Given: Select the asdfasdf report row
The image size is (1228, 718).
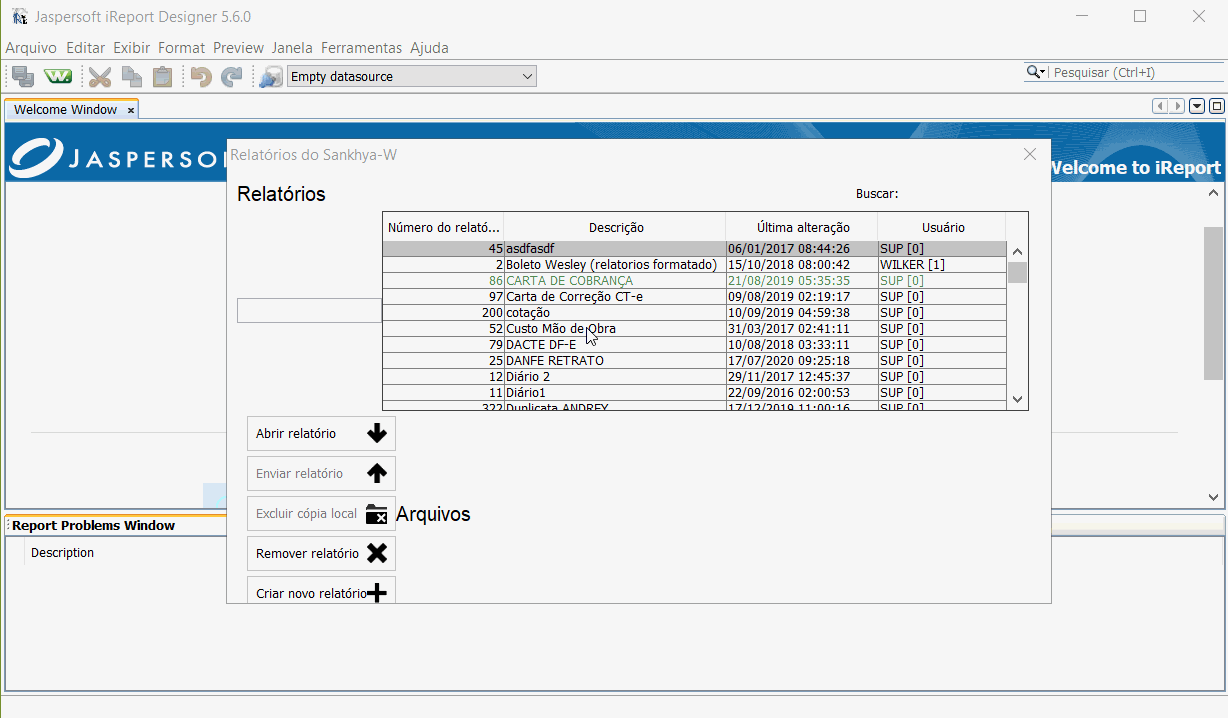Looking at the screenshot, I should pyautogui.click(x=694, y=248).
